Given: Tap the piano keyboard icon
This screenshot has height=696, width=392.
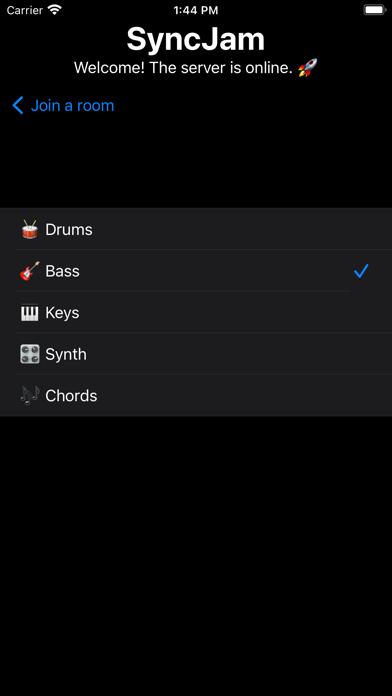Looking at the screenshot, I should pos(30,312).
